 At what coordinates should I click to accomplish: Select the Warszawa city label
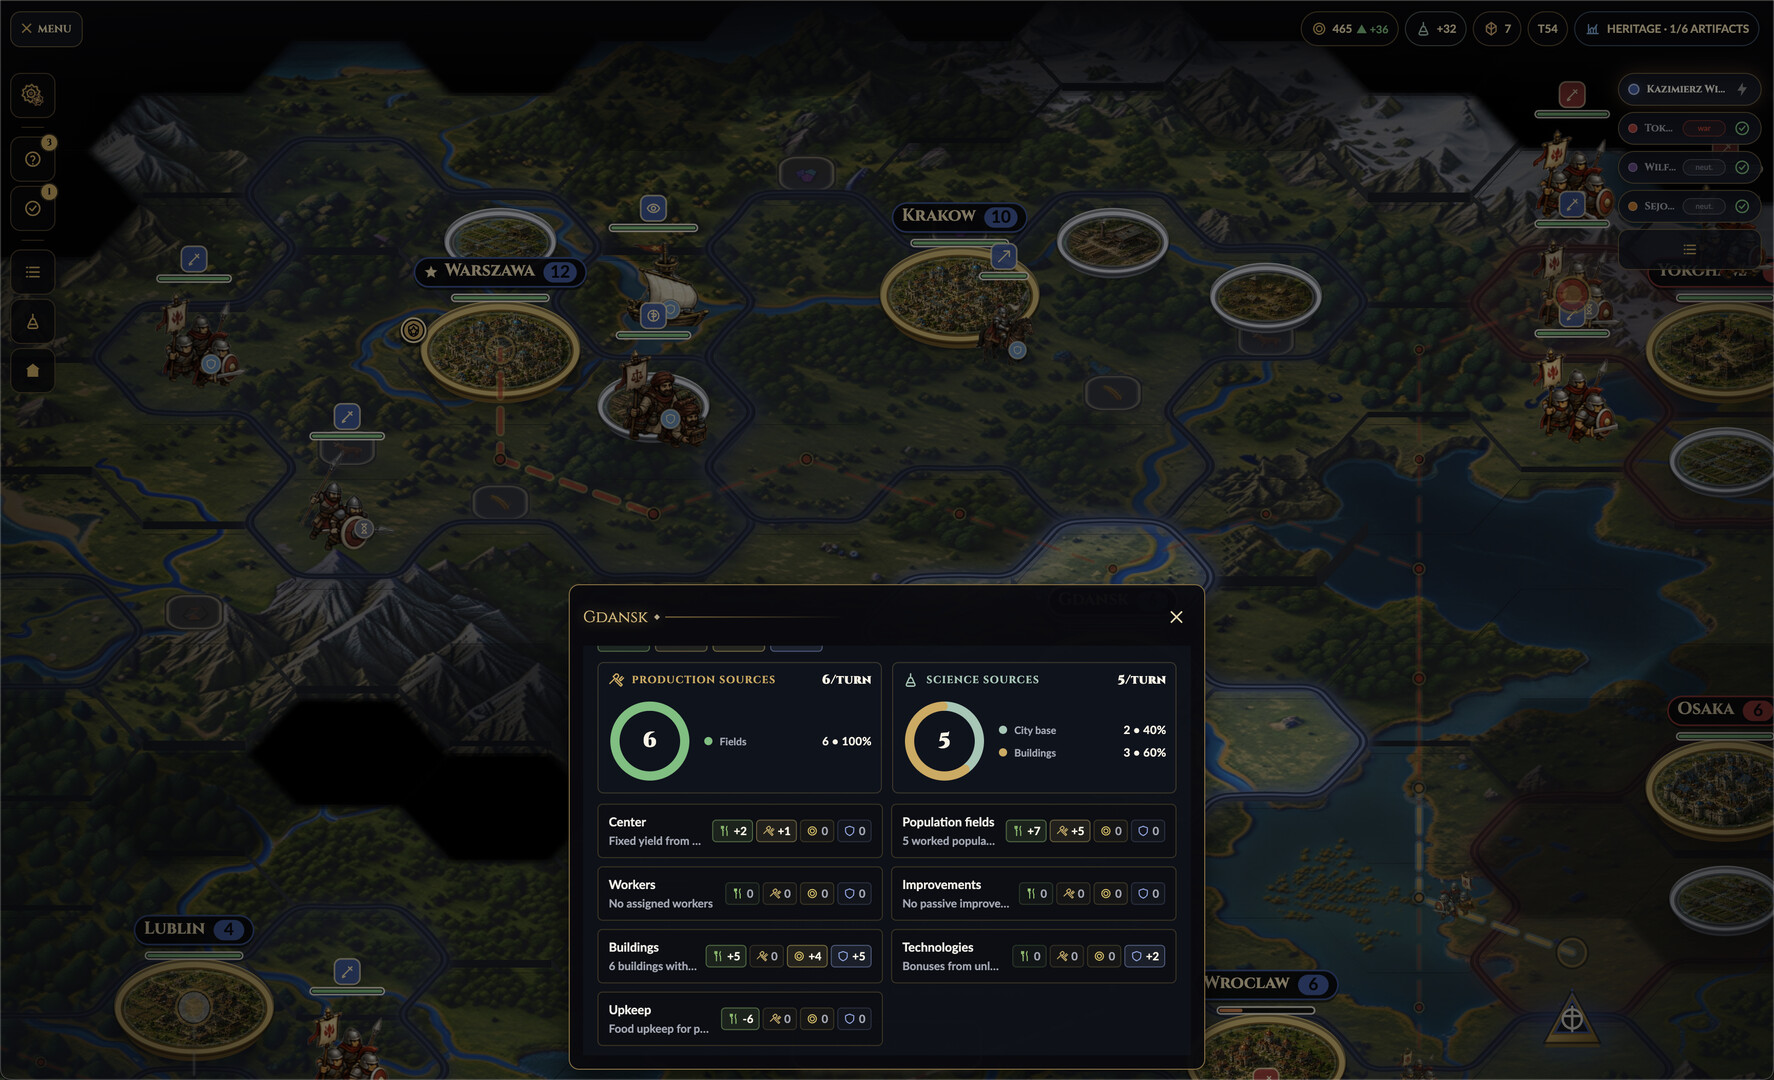click(500, 271)
